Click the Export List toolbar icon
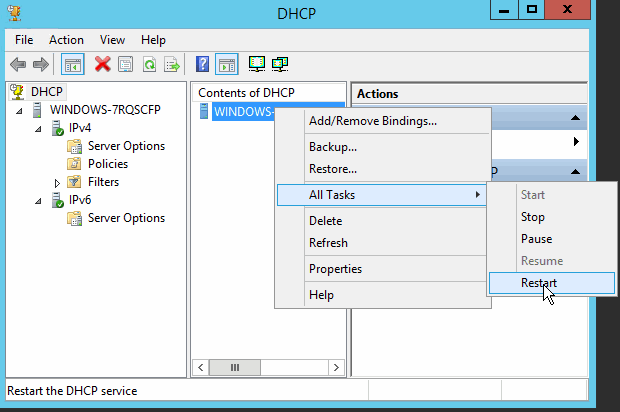The height and width of the screenshot is (412, 620). [x=172, y=64]
